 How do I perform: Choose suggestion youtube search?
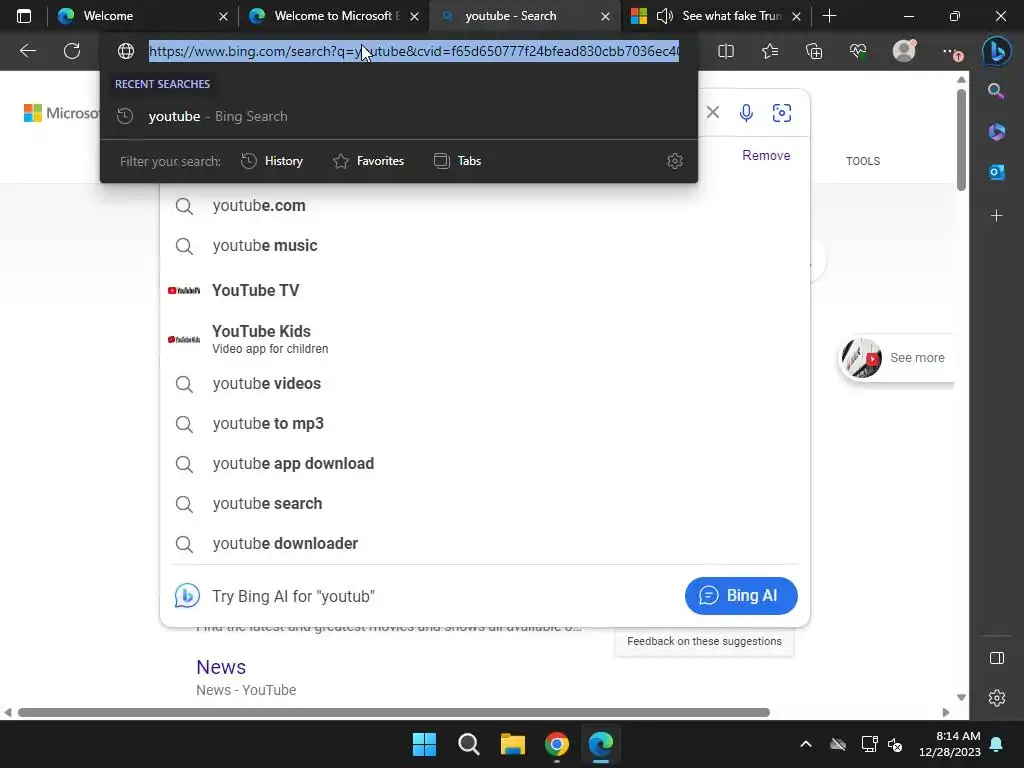pyautogui.click(x=485, y=504)
